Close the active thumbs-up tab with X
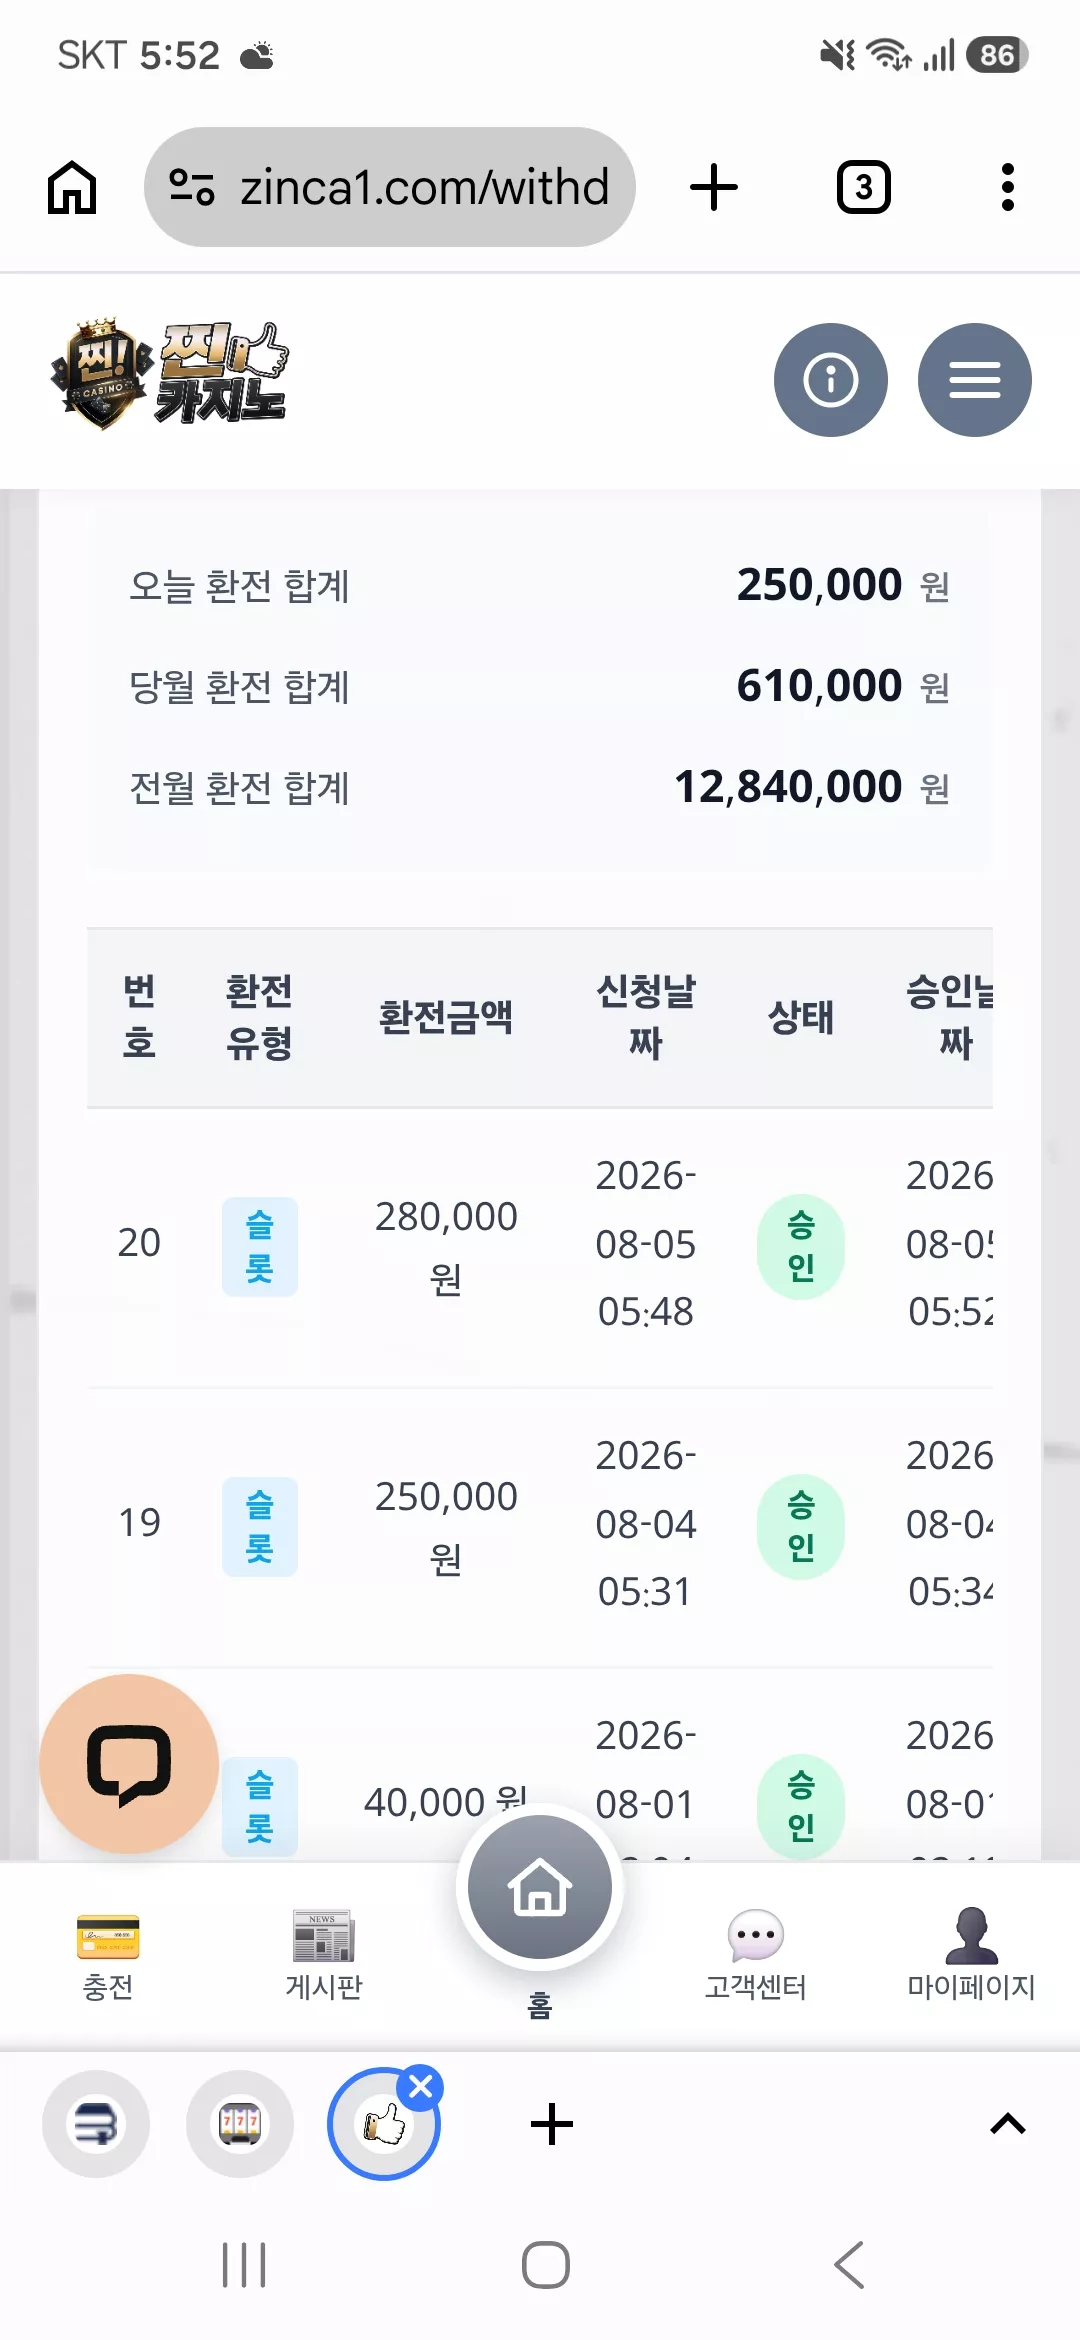Screen dimensions: 1080x2340 point(421,2087)
